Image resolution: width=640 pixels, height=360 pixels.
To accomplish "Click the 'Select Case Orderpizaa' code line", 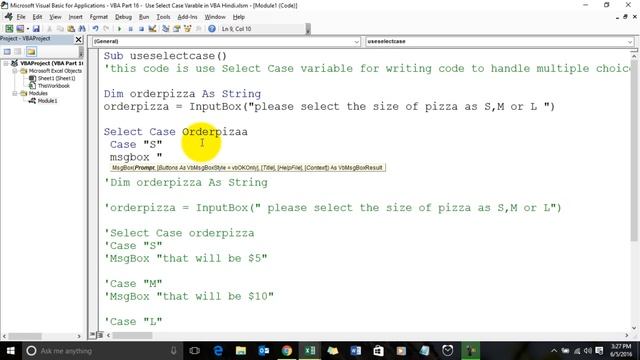I will [x=176, y=132].
